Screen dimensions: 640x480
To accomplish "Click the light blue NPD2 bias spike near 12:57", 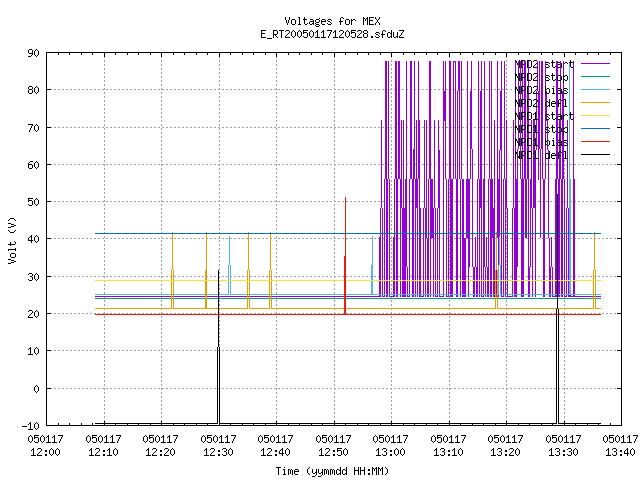I will [x=372, y=265].
